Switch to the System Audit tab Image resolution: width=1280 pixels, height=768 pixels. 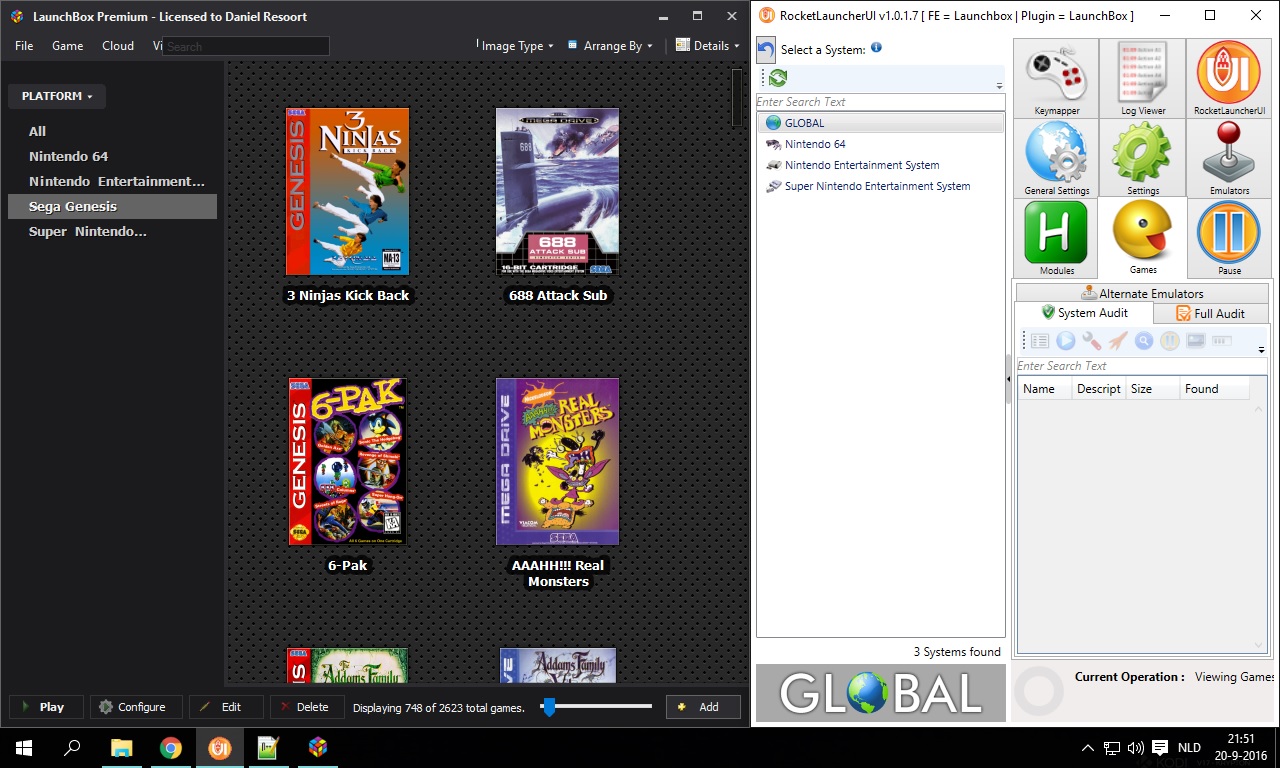point(1084,313)
